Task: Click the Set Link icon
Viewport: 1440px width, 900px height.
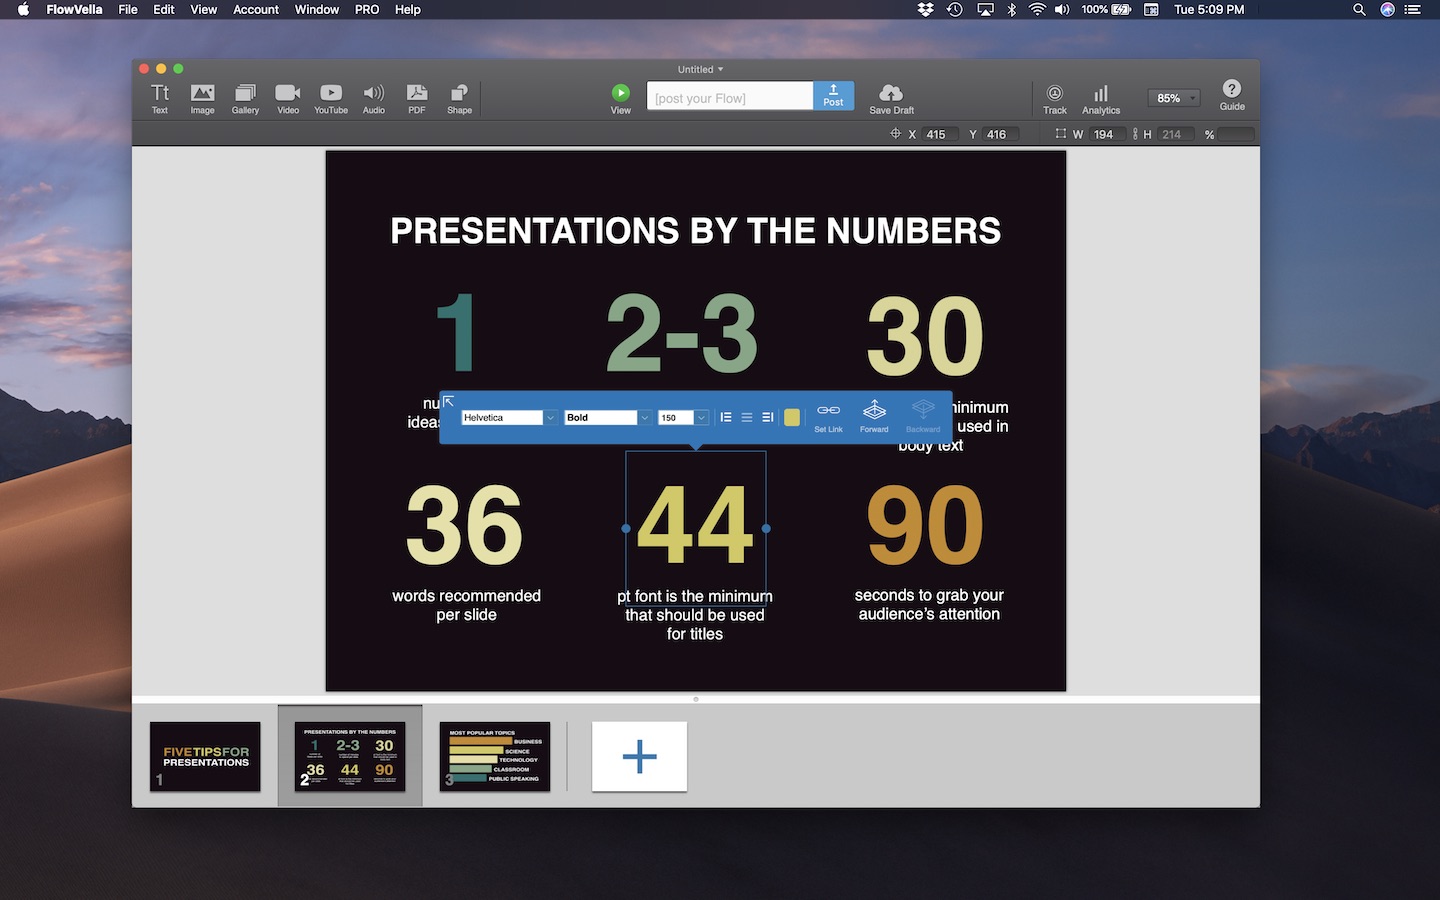Action: click(x=828, y=416)
